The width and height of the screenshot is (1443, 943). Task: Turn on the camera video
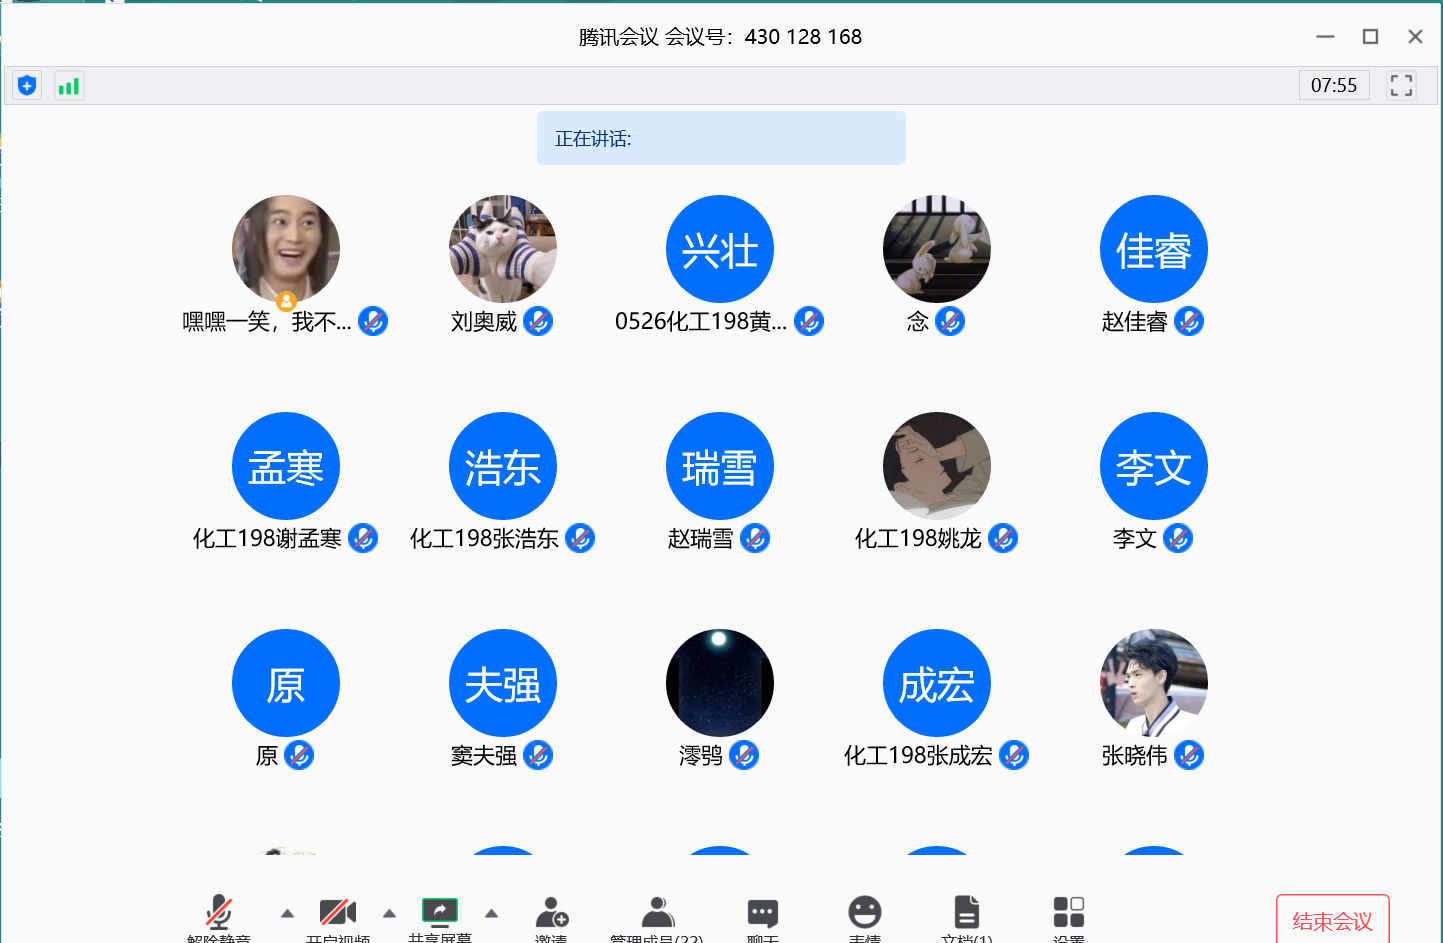(338, 912)
